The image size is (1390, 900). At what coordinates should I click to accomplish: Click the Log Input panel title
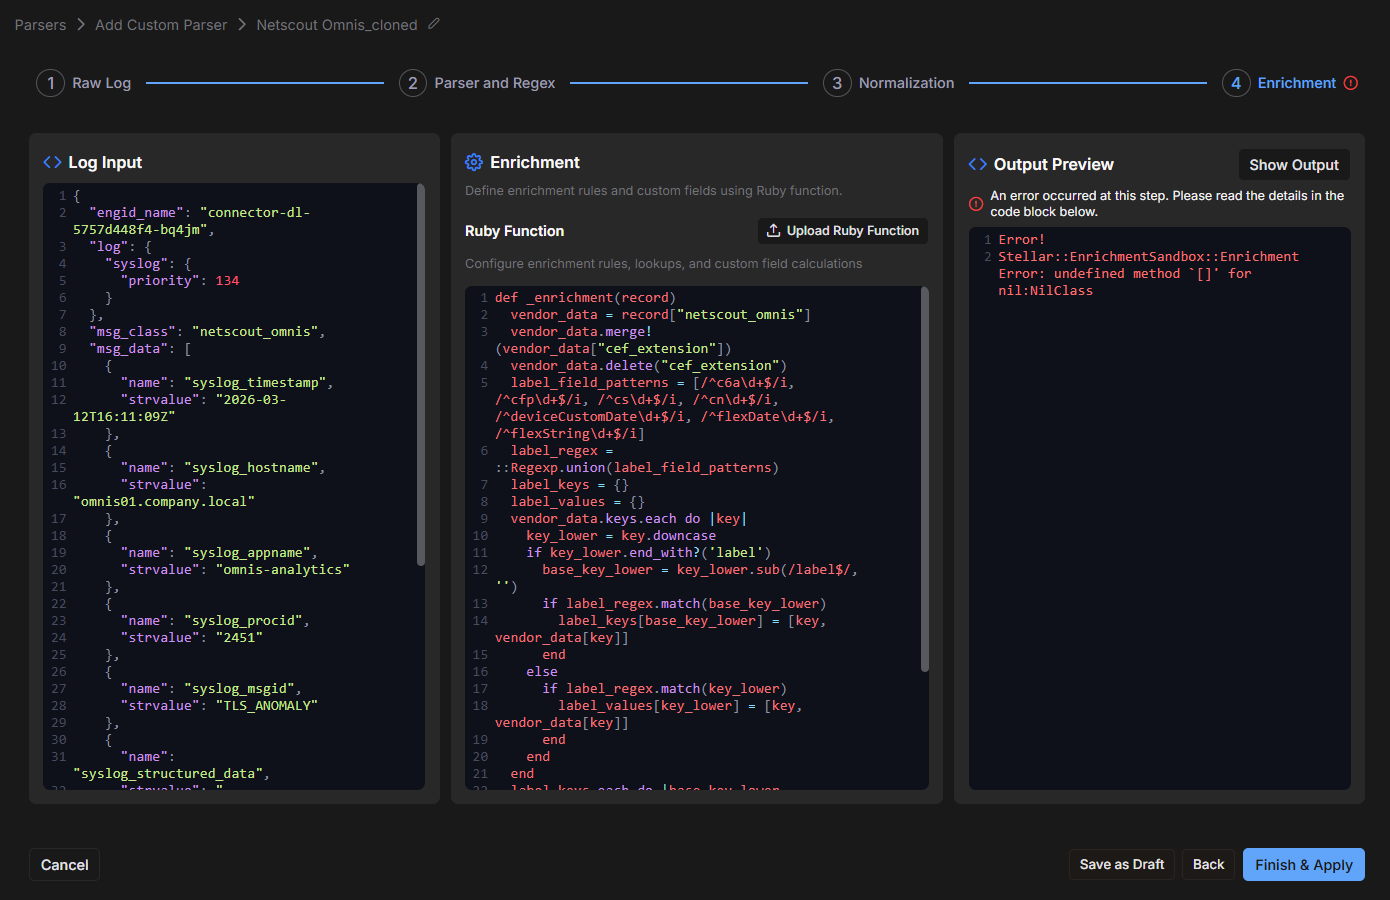(105, 162)
